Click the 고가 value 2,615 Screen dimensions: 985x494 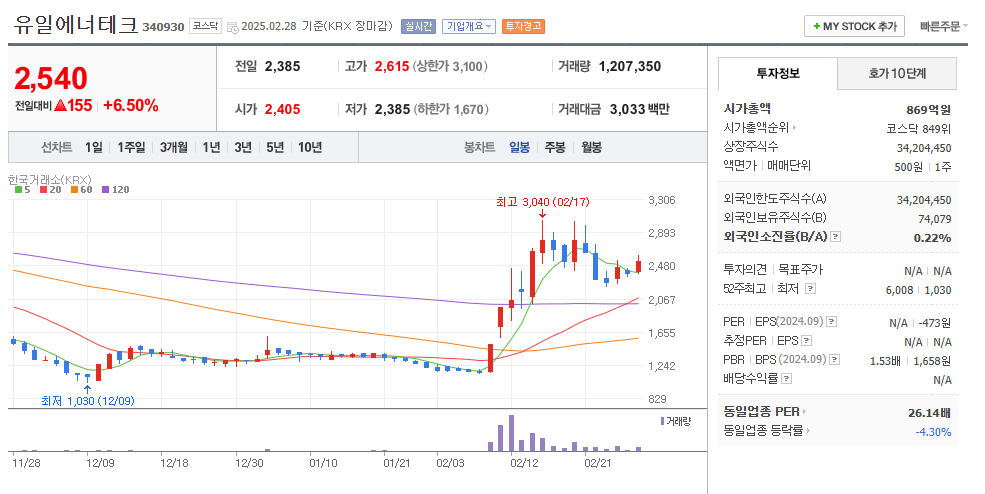[392, 67]
